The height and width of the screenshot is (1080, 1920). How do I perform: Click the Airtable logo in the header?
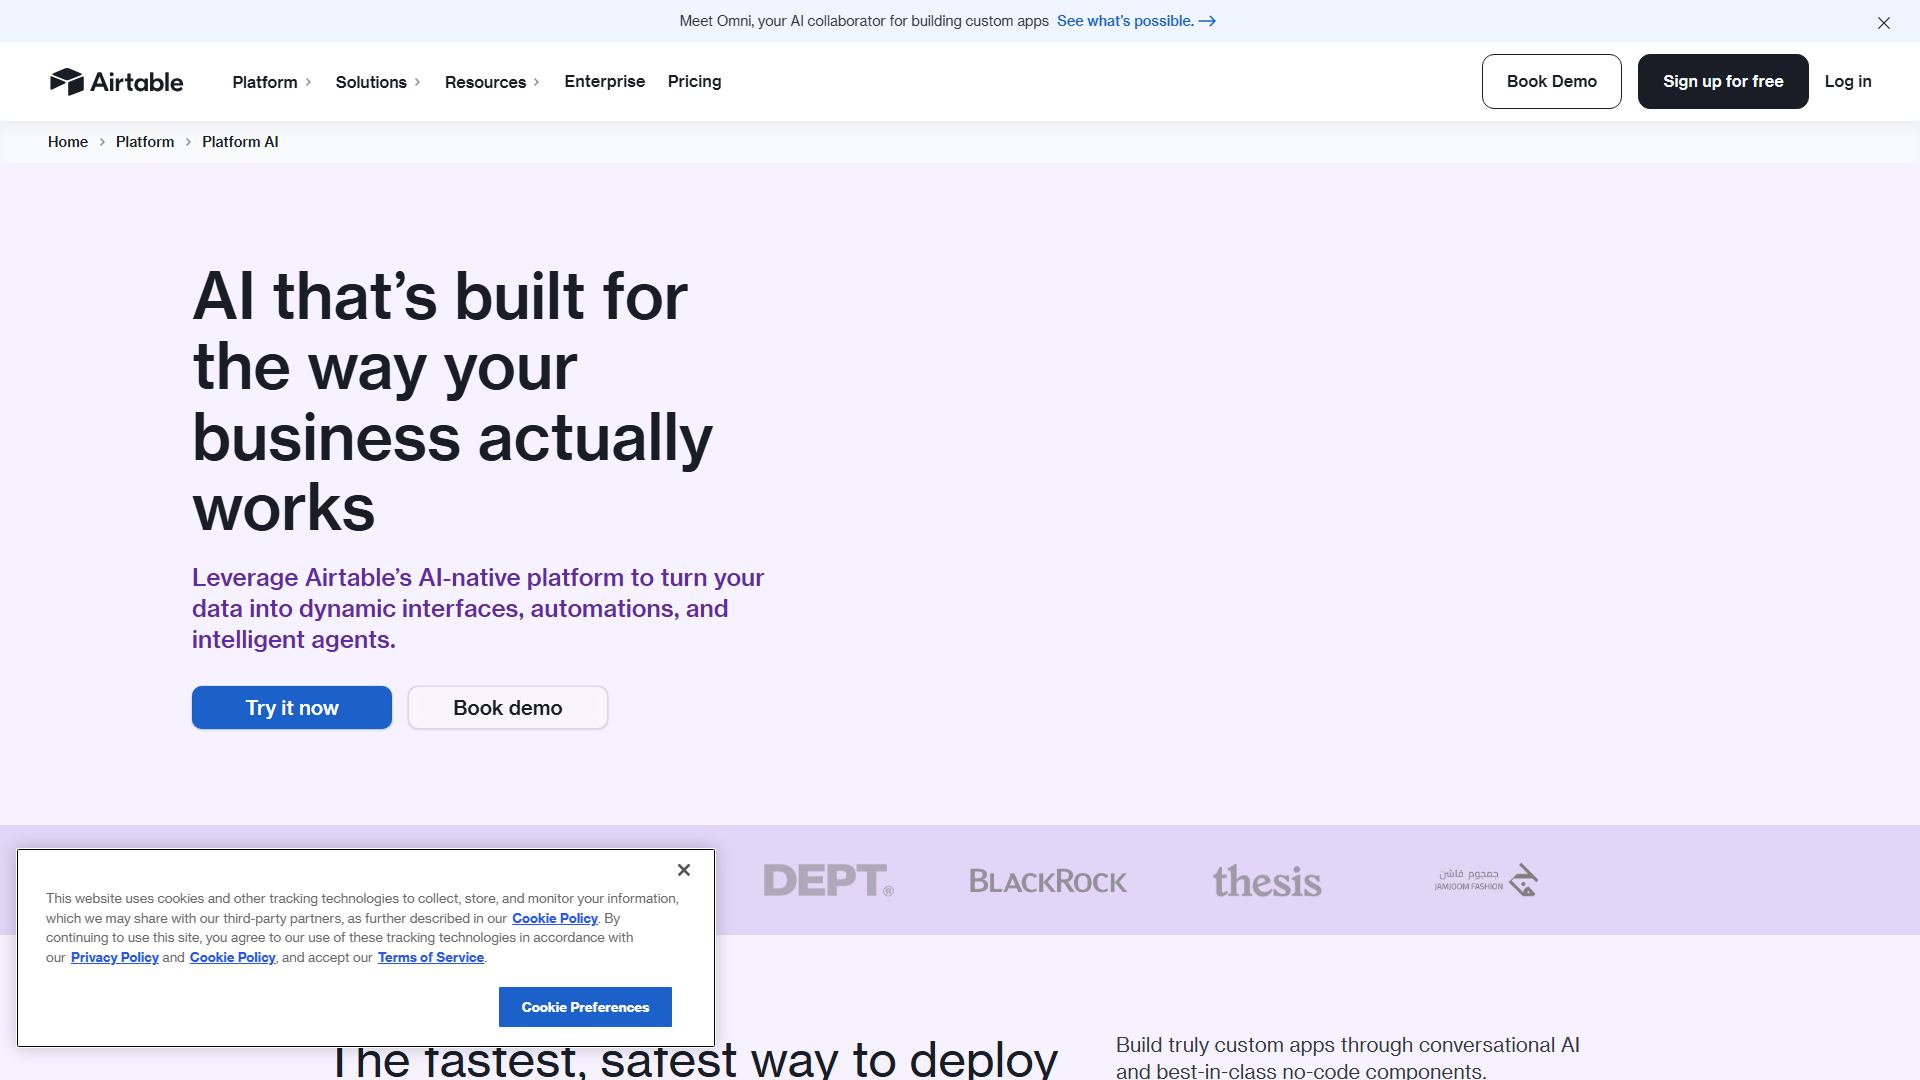[x=116, y=82]
